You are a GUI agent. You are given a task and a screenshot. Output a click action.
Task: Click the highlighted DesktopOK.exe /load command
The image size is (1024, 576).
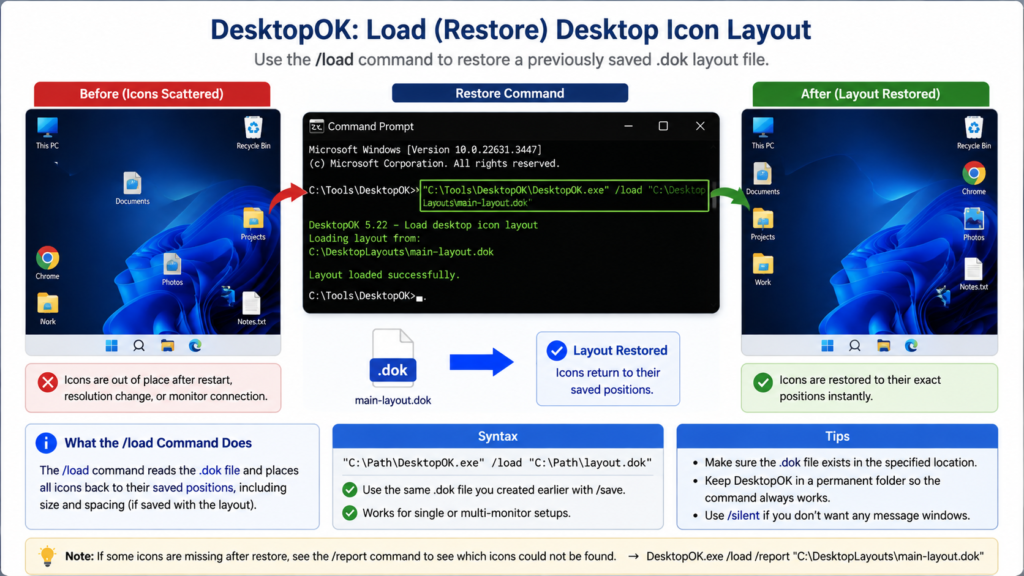pyautogui.click(x=564, y=196)
